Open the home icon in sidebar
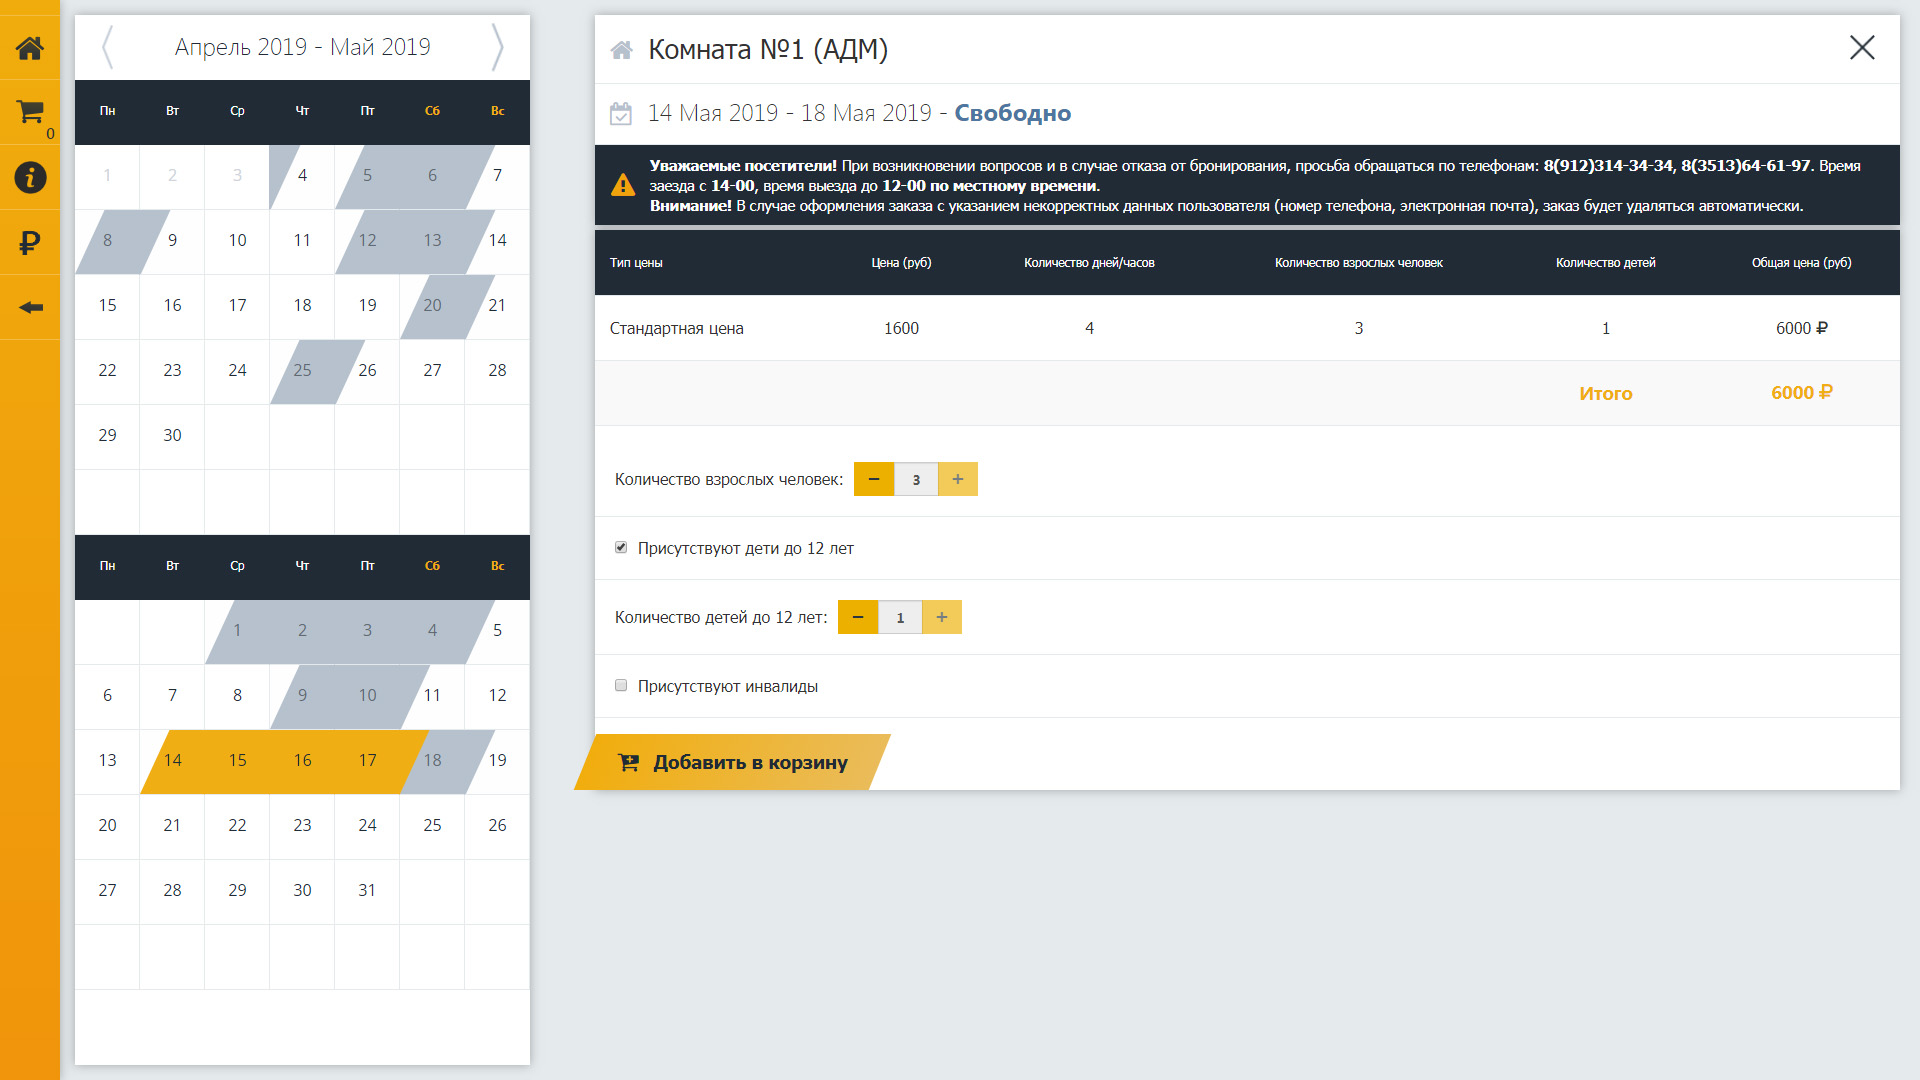 30,47
